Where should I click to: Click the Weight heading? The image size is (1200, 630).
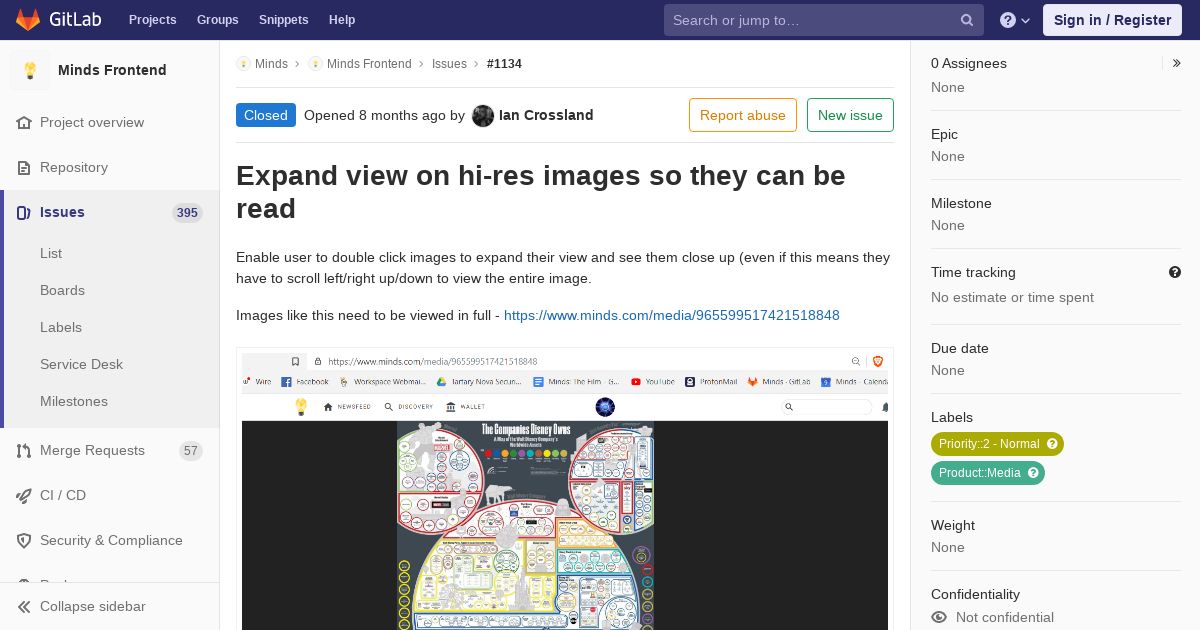pyautogui.click(x=953, y=525)
